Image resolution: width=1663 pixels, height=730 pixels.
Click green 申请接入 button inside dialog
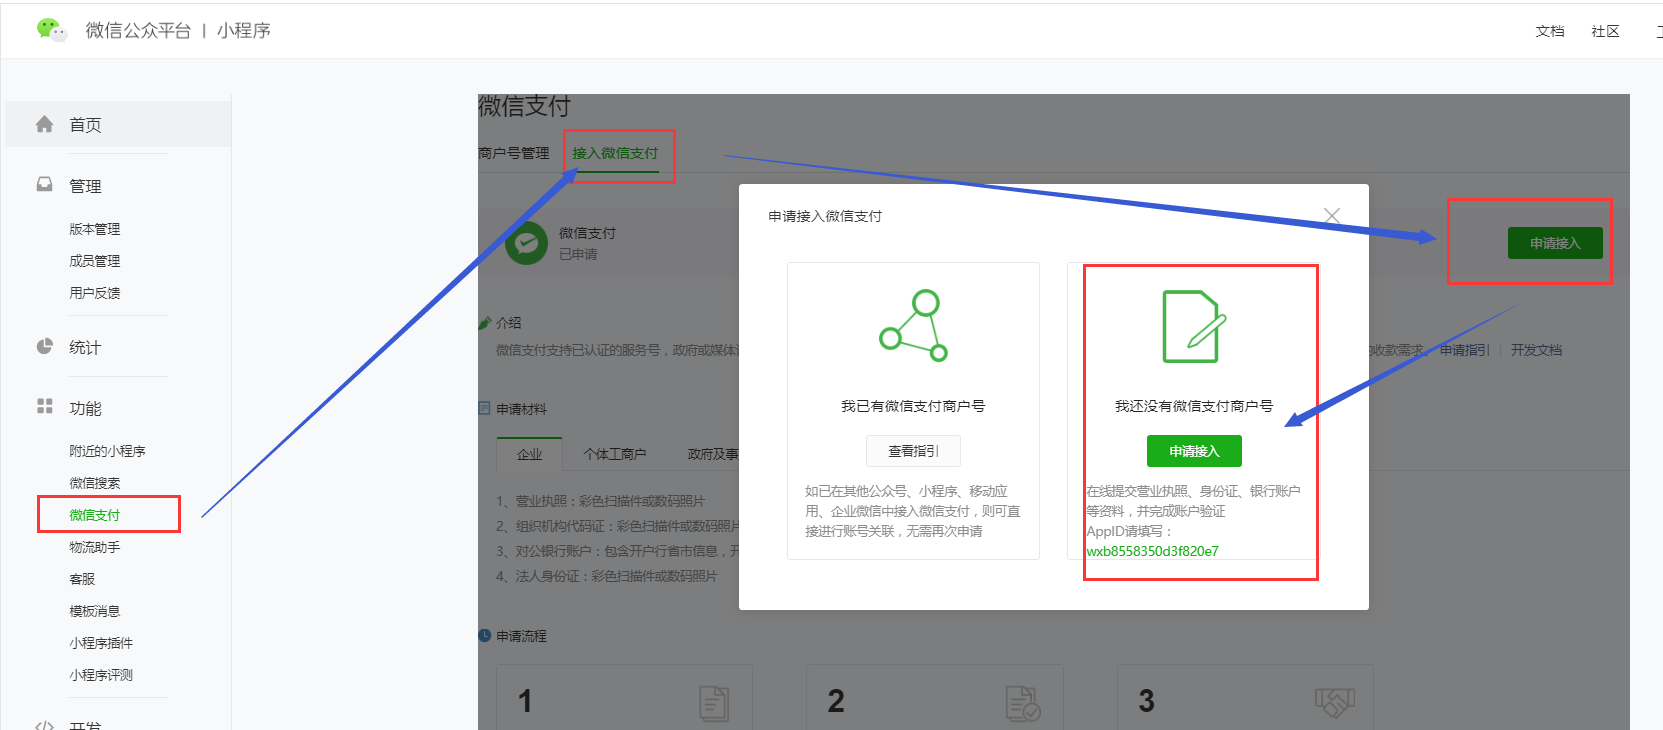pos(1194,451)
